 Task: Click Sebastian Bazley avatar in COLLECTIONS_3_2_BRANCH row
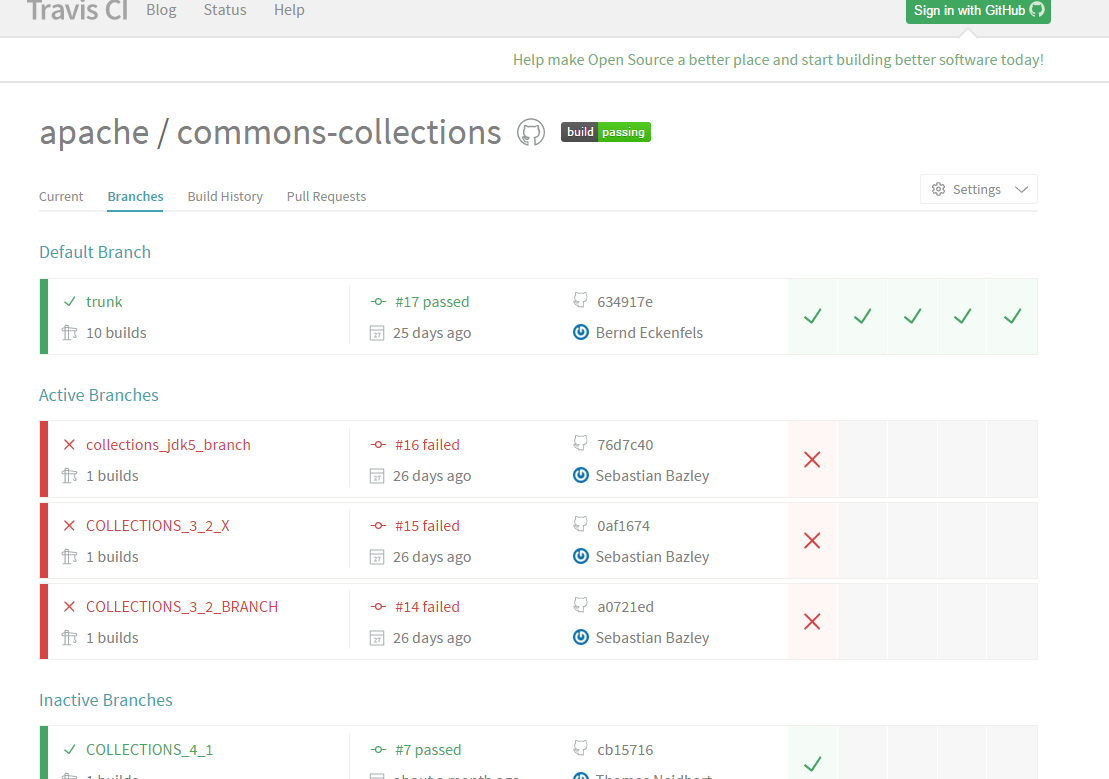(581, 637)
